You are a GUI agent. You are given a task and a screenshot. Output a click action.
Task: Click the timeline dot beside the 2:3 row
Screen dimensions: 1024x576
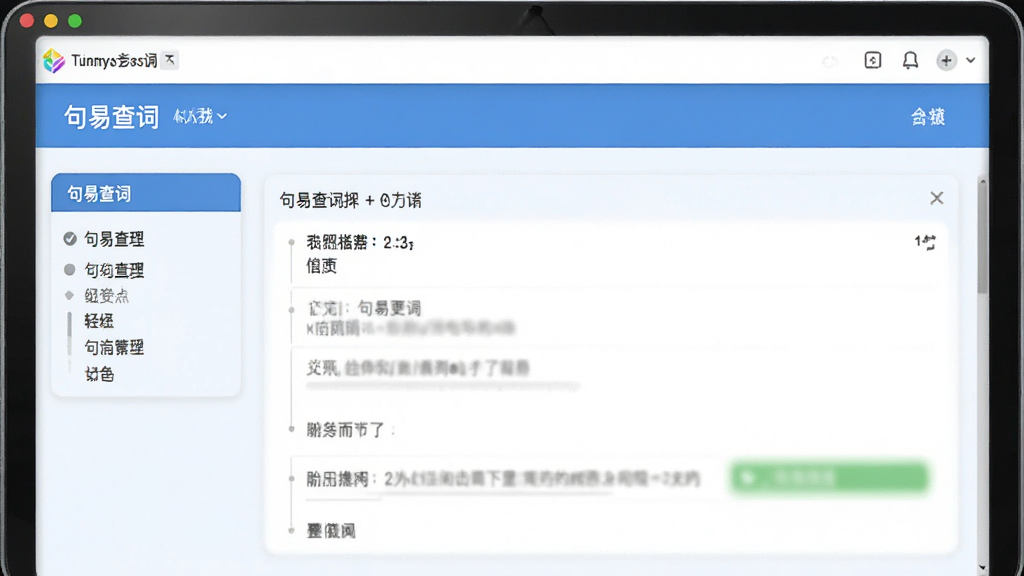[291, 242]
